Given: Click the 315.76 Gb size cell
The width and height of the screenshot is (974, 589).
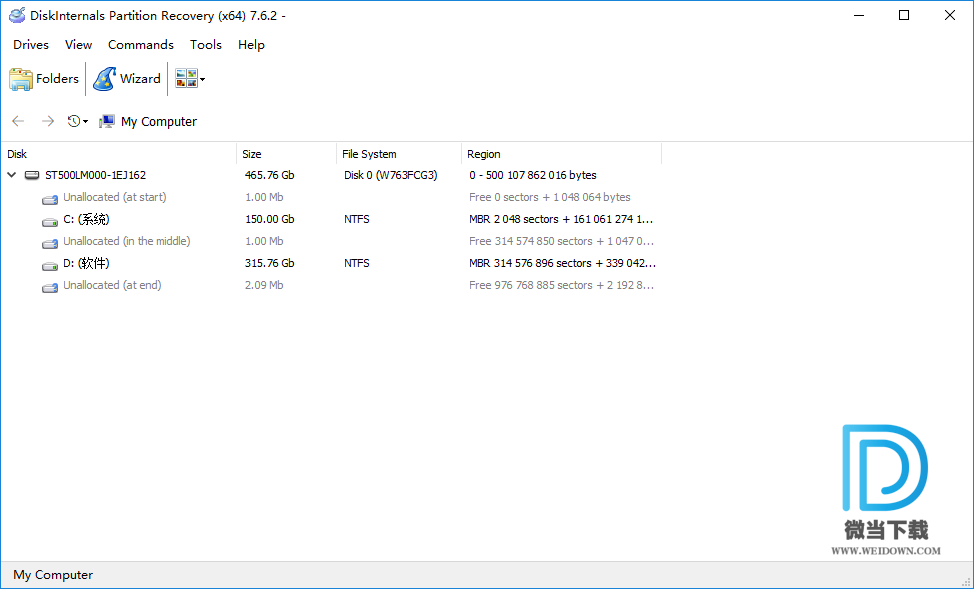Looking at the screenshot, I should [270, 263].
